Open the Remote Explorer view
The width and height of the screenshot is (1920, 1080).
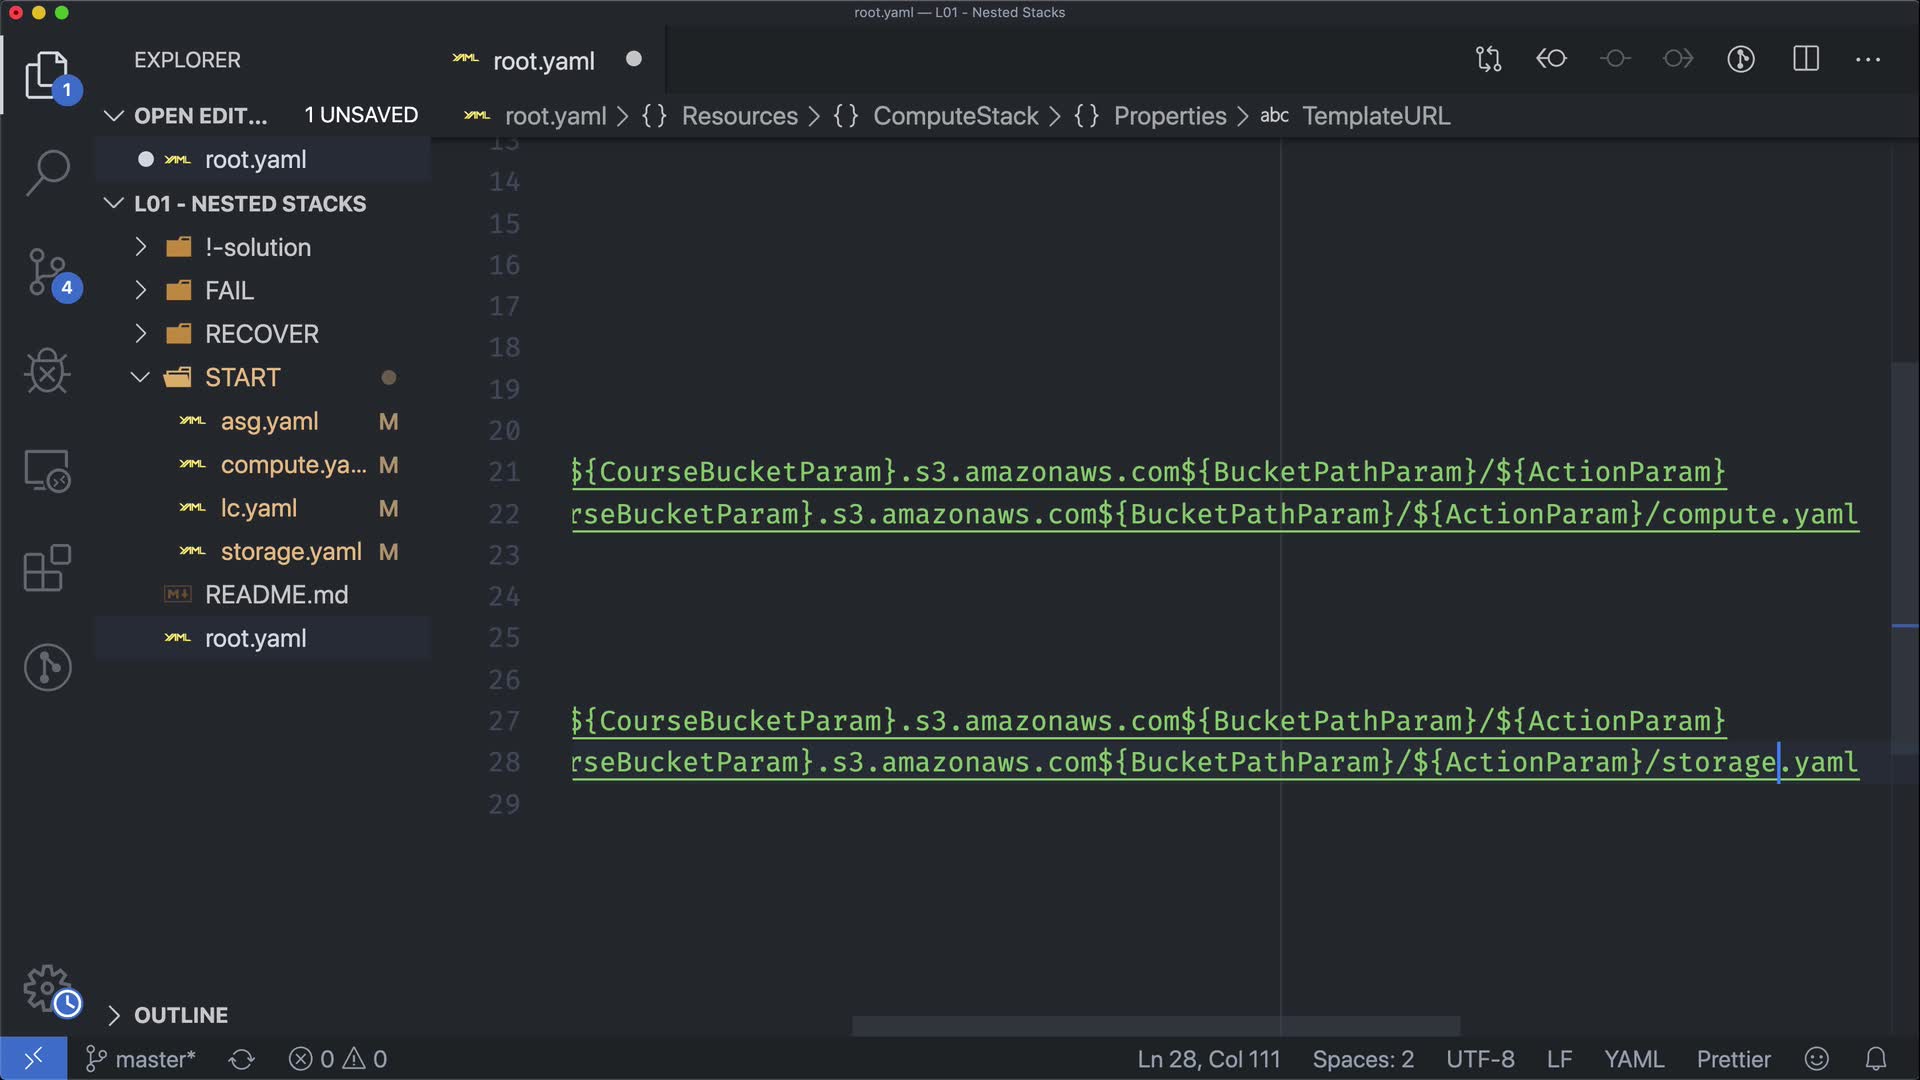coord(47,470)
